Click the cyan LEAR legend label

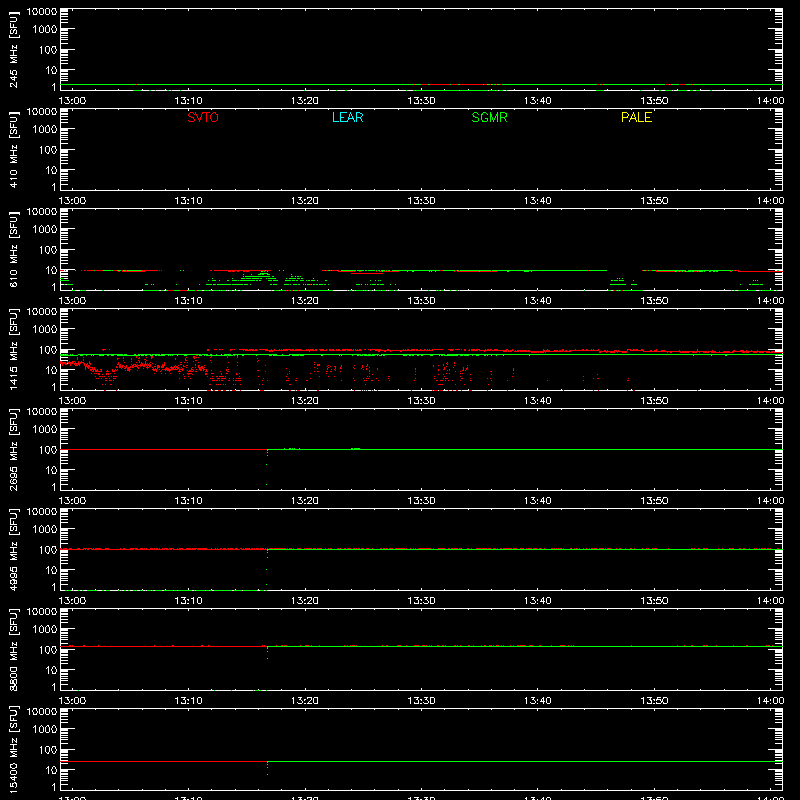click(347, 117)
